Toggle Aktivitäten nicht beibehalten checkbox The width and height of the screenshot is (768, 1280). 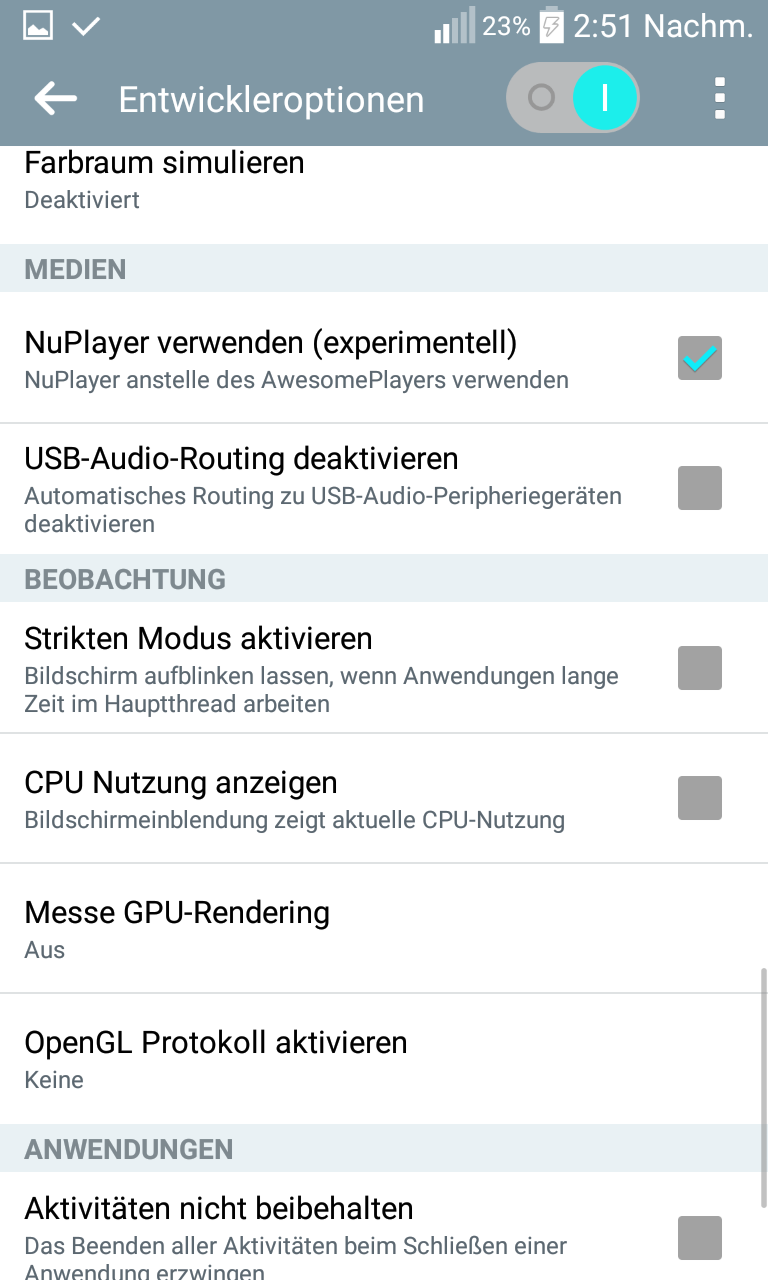[x=699, y=1238]
